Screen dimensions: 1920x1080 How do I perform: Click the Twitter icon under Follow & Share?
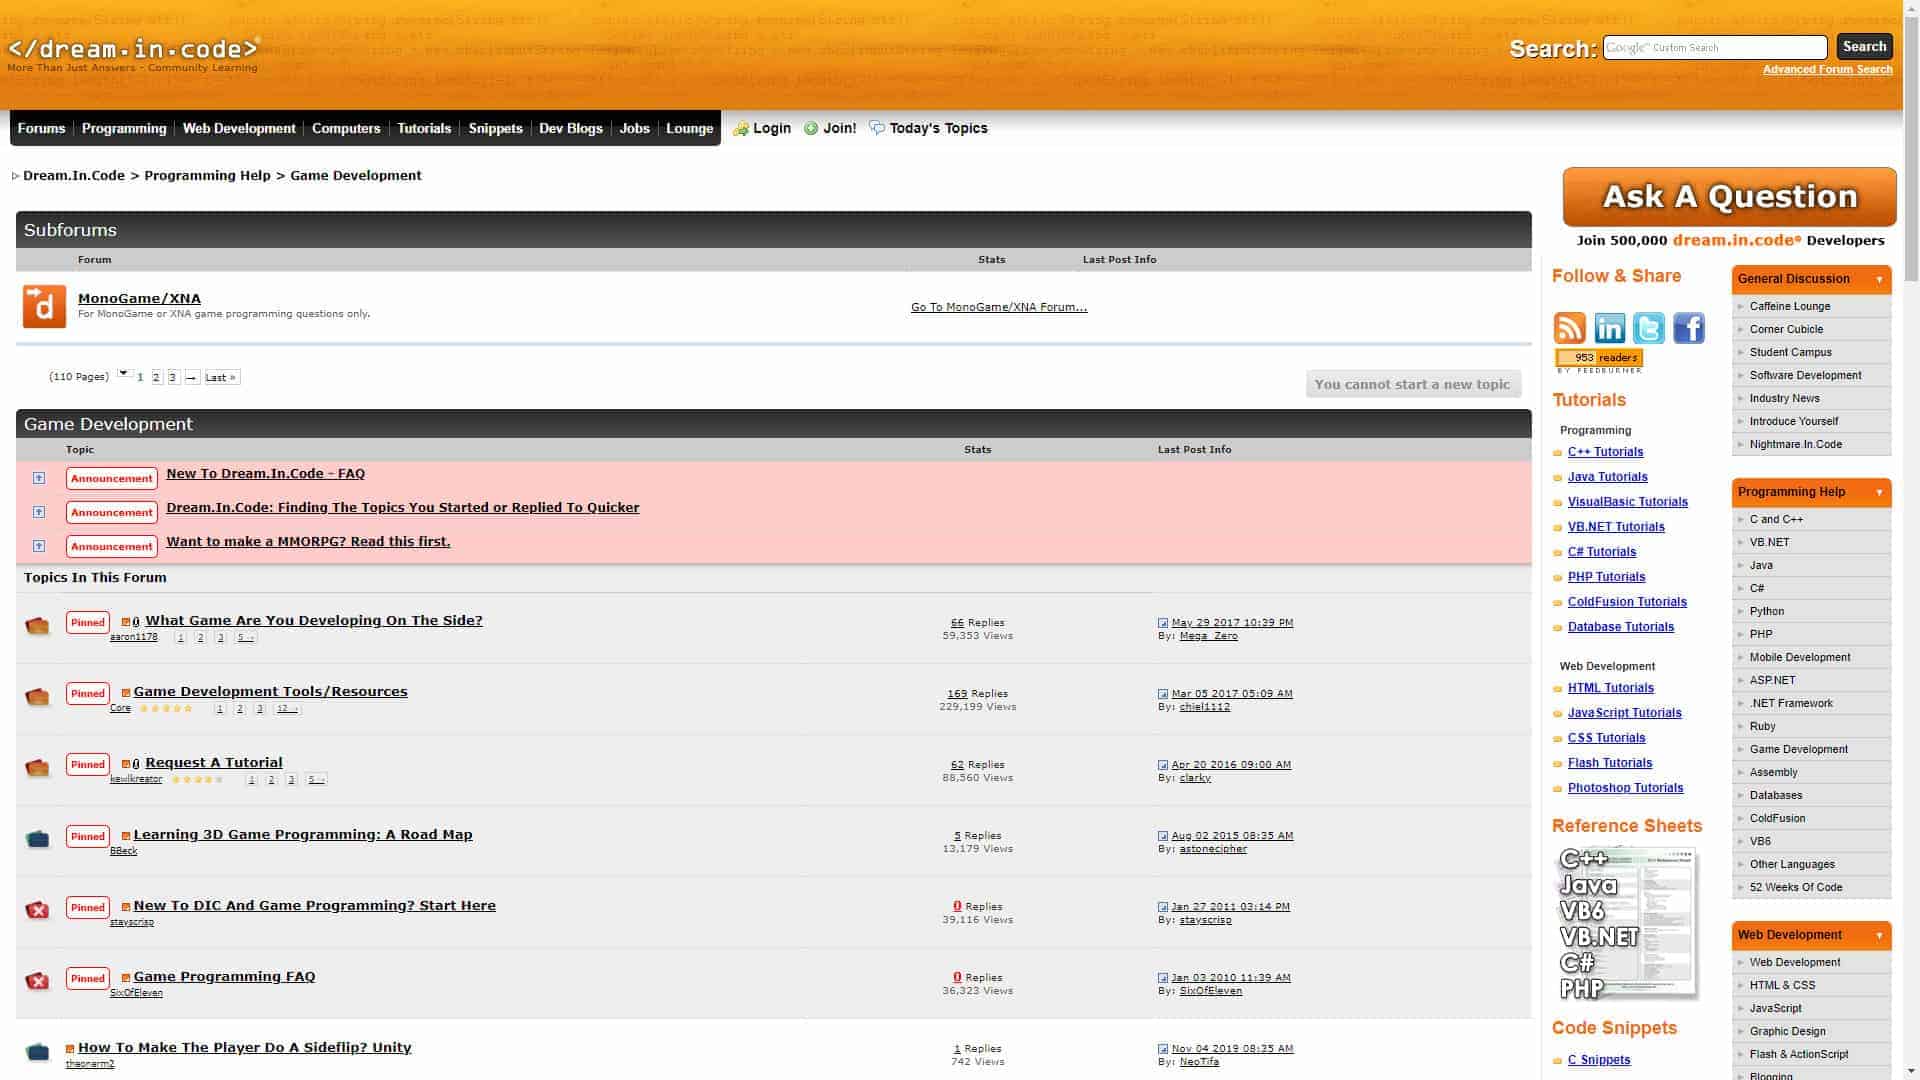(1650, 327)
